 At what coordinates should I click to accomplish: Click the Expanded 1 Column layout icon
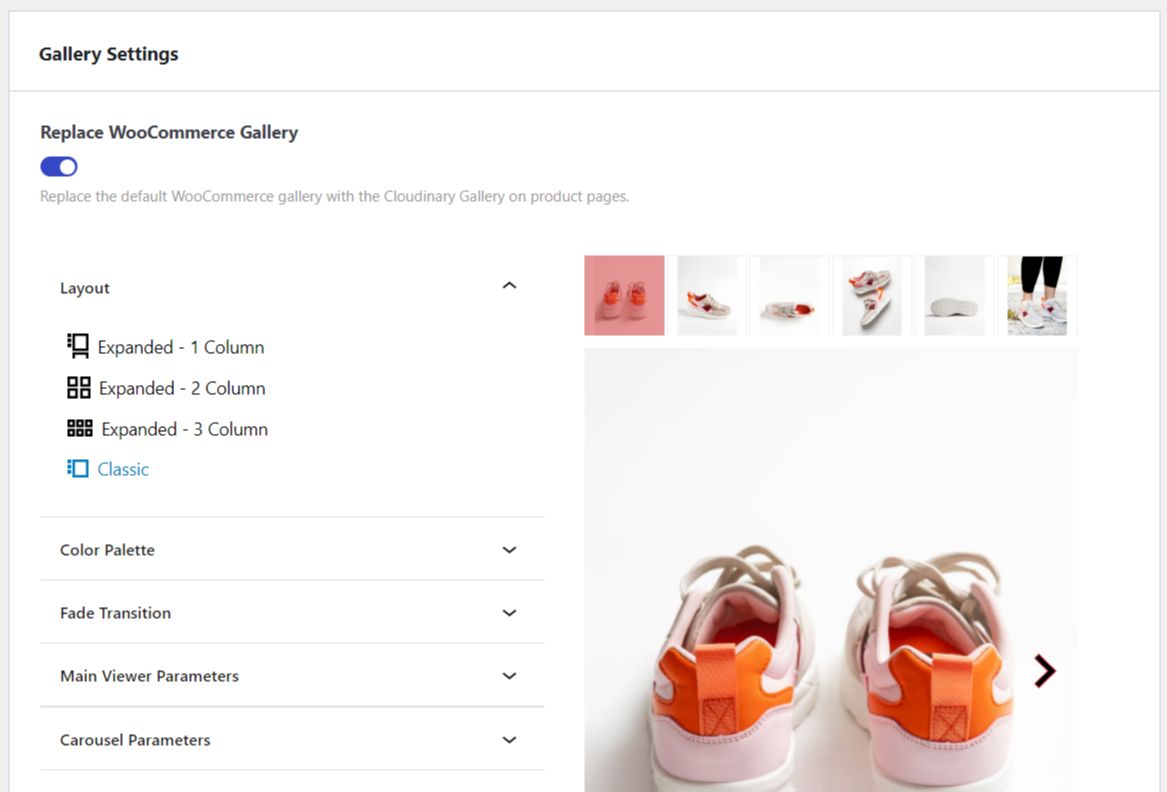77,346
